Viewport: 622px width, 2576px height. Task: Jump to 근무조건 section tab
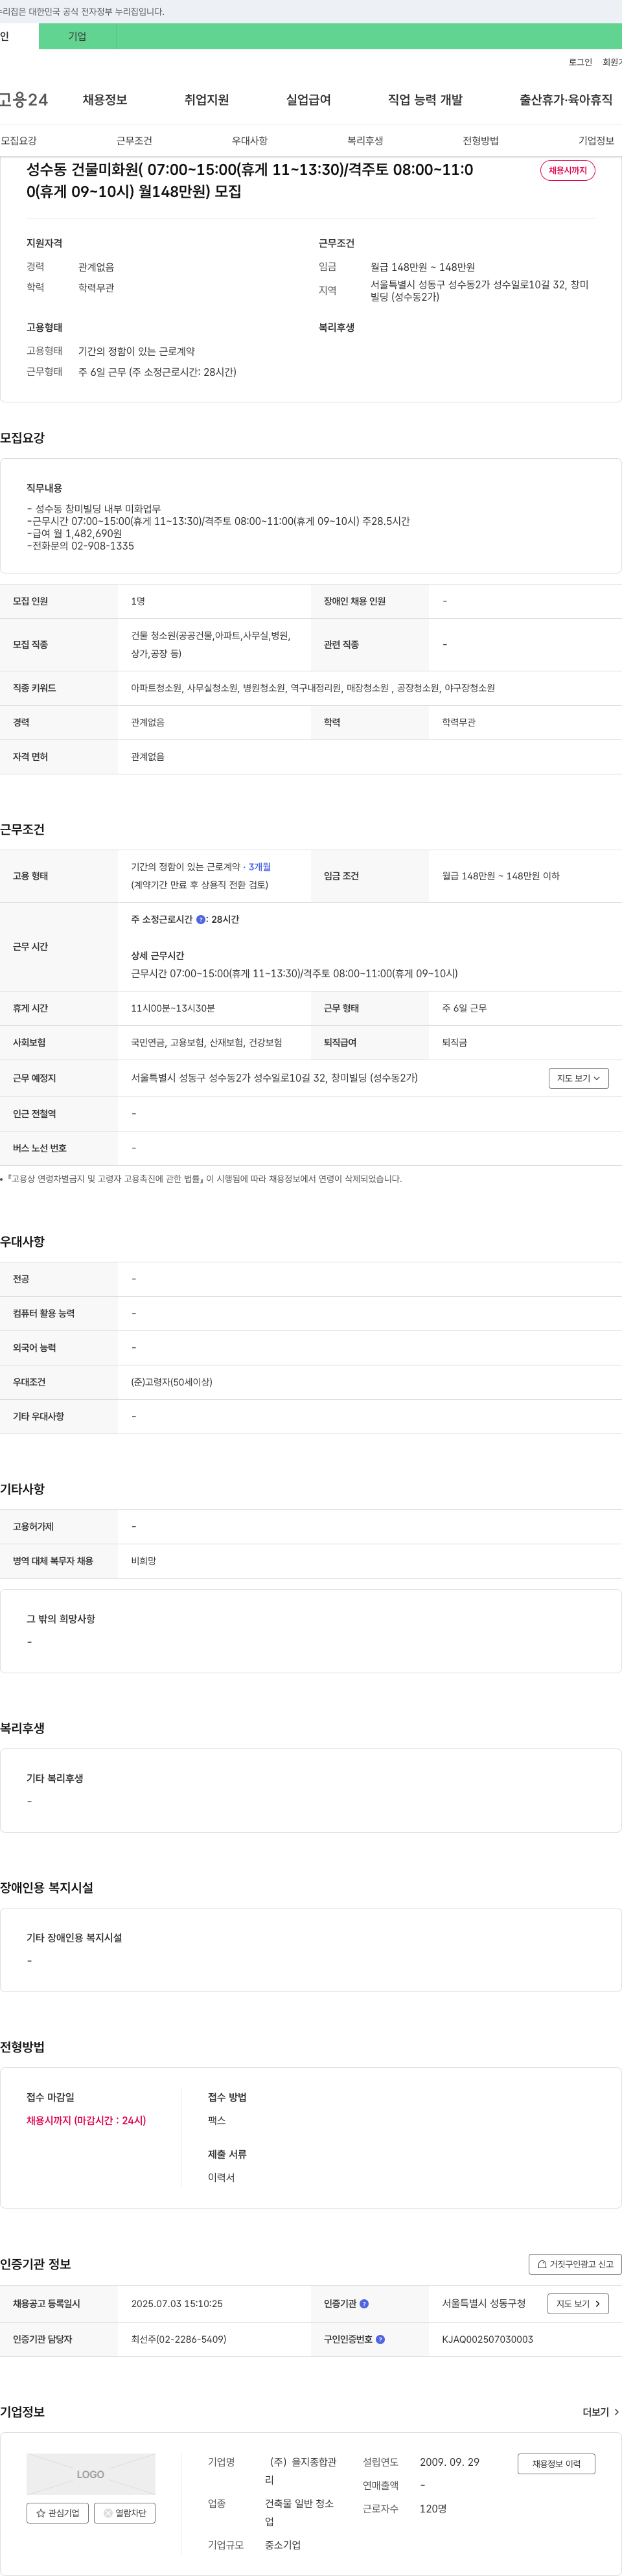pos(134,141)
